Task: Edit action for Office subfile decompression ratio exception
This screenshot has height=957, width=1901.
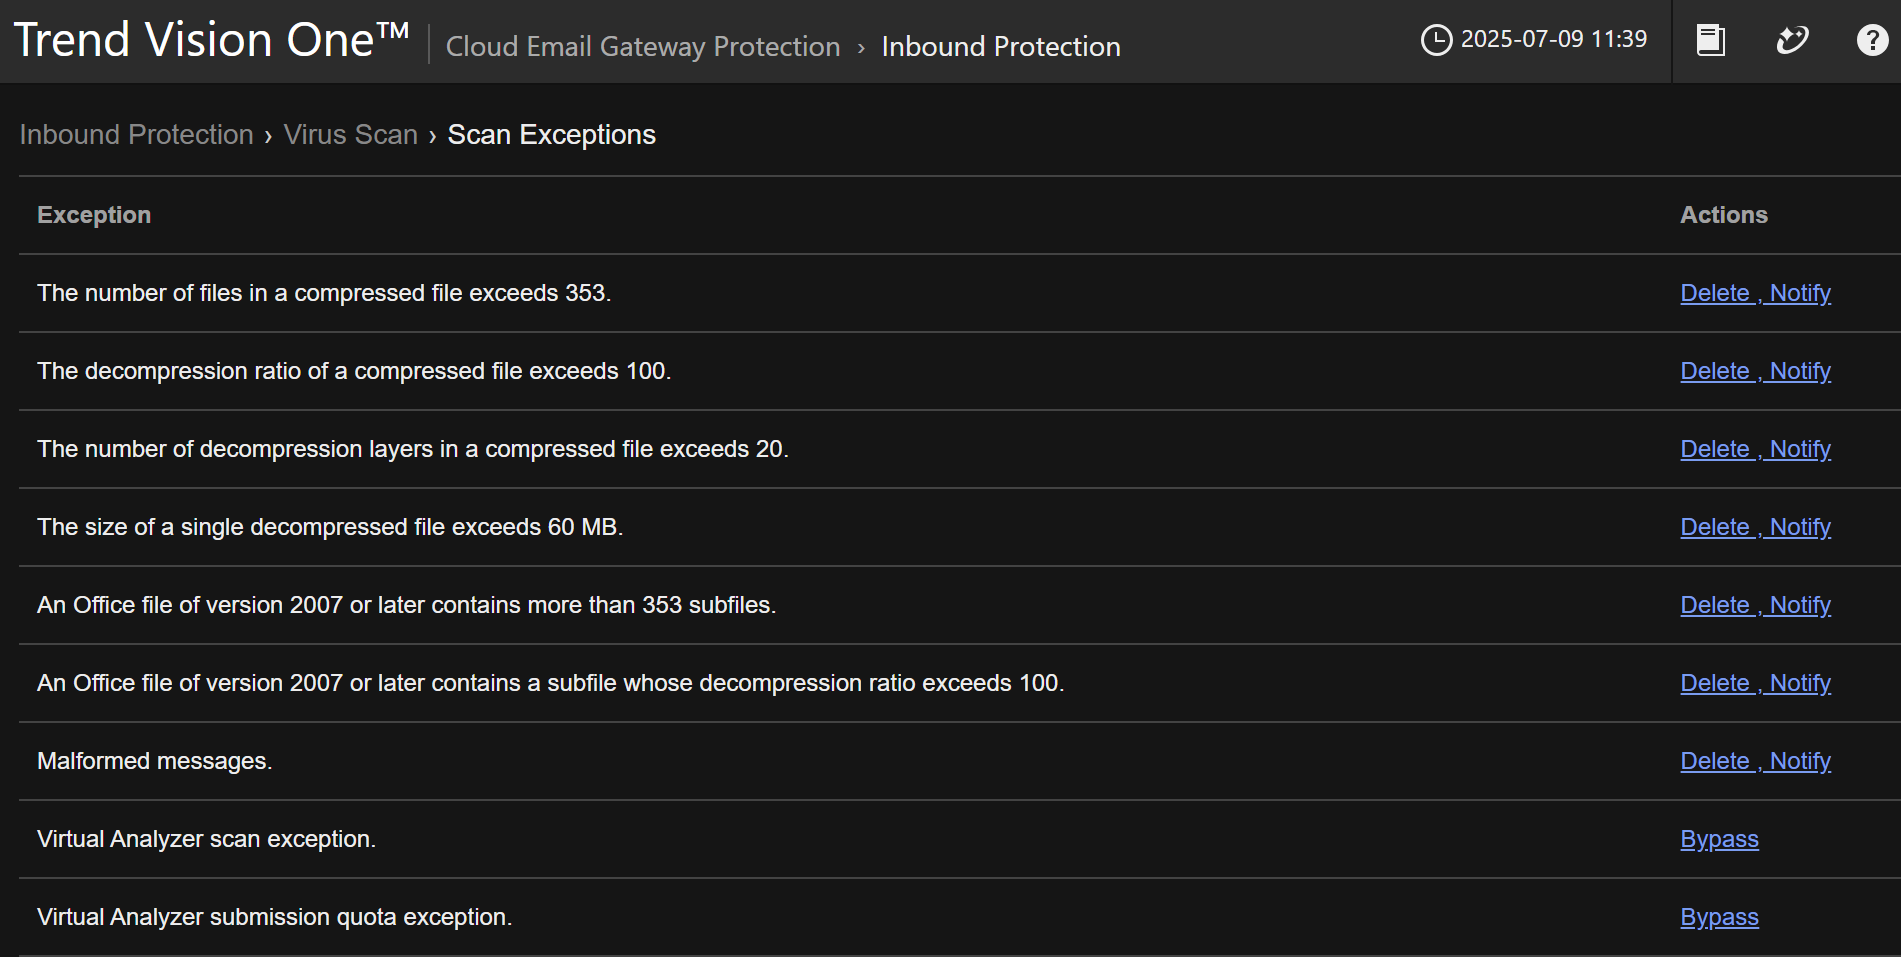Action: click(x=1755, y=683)
